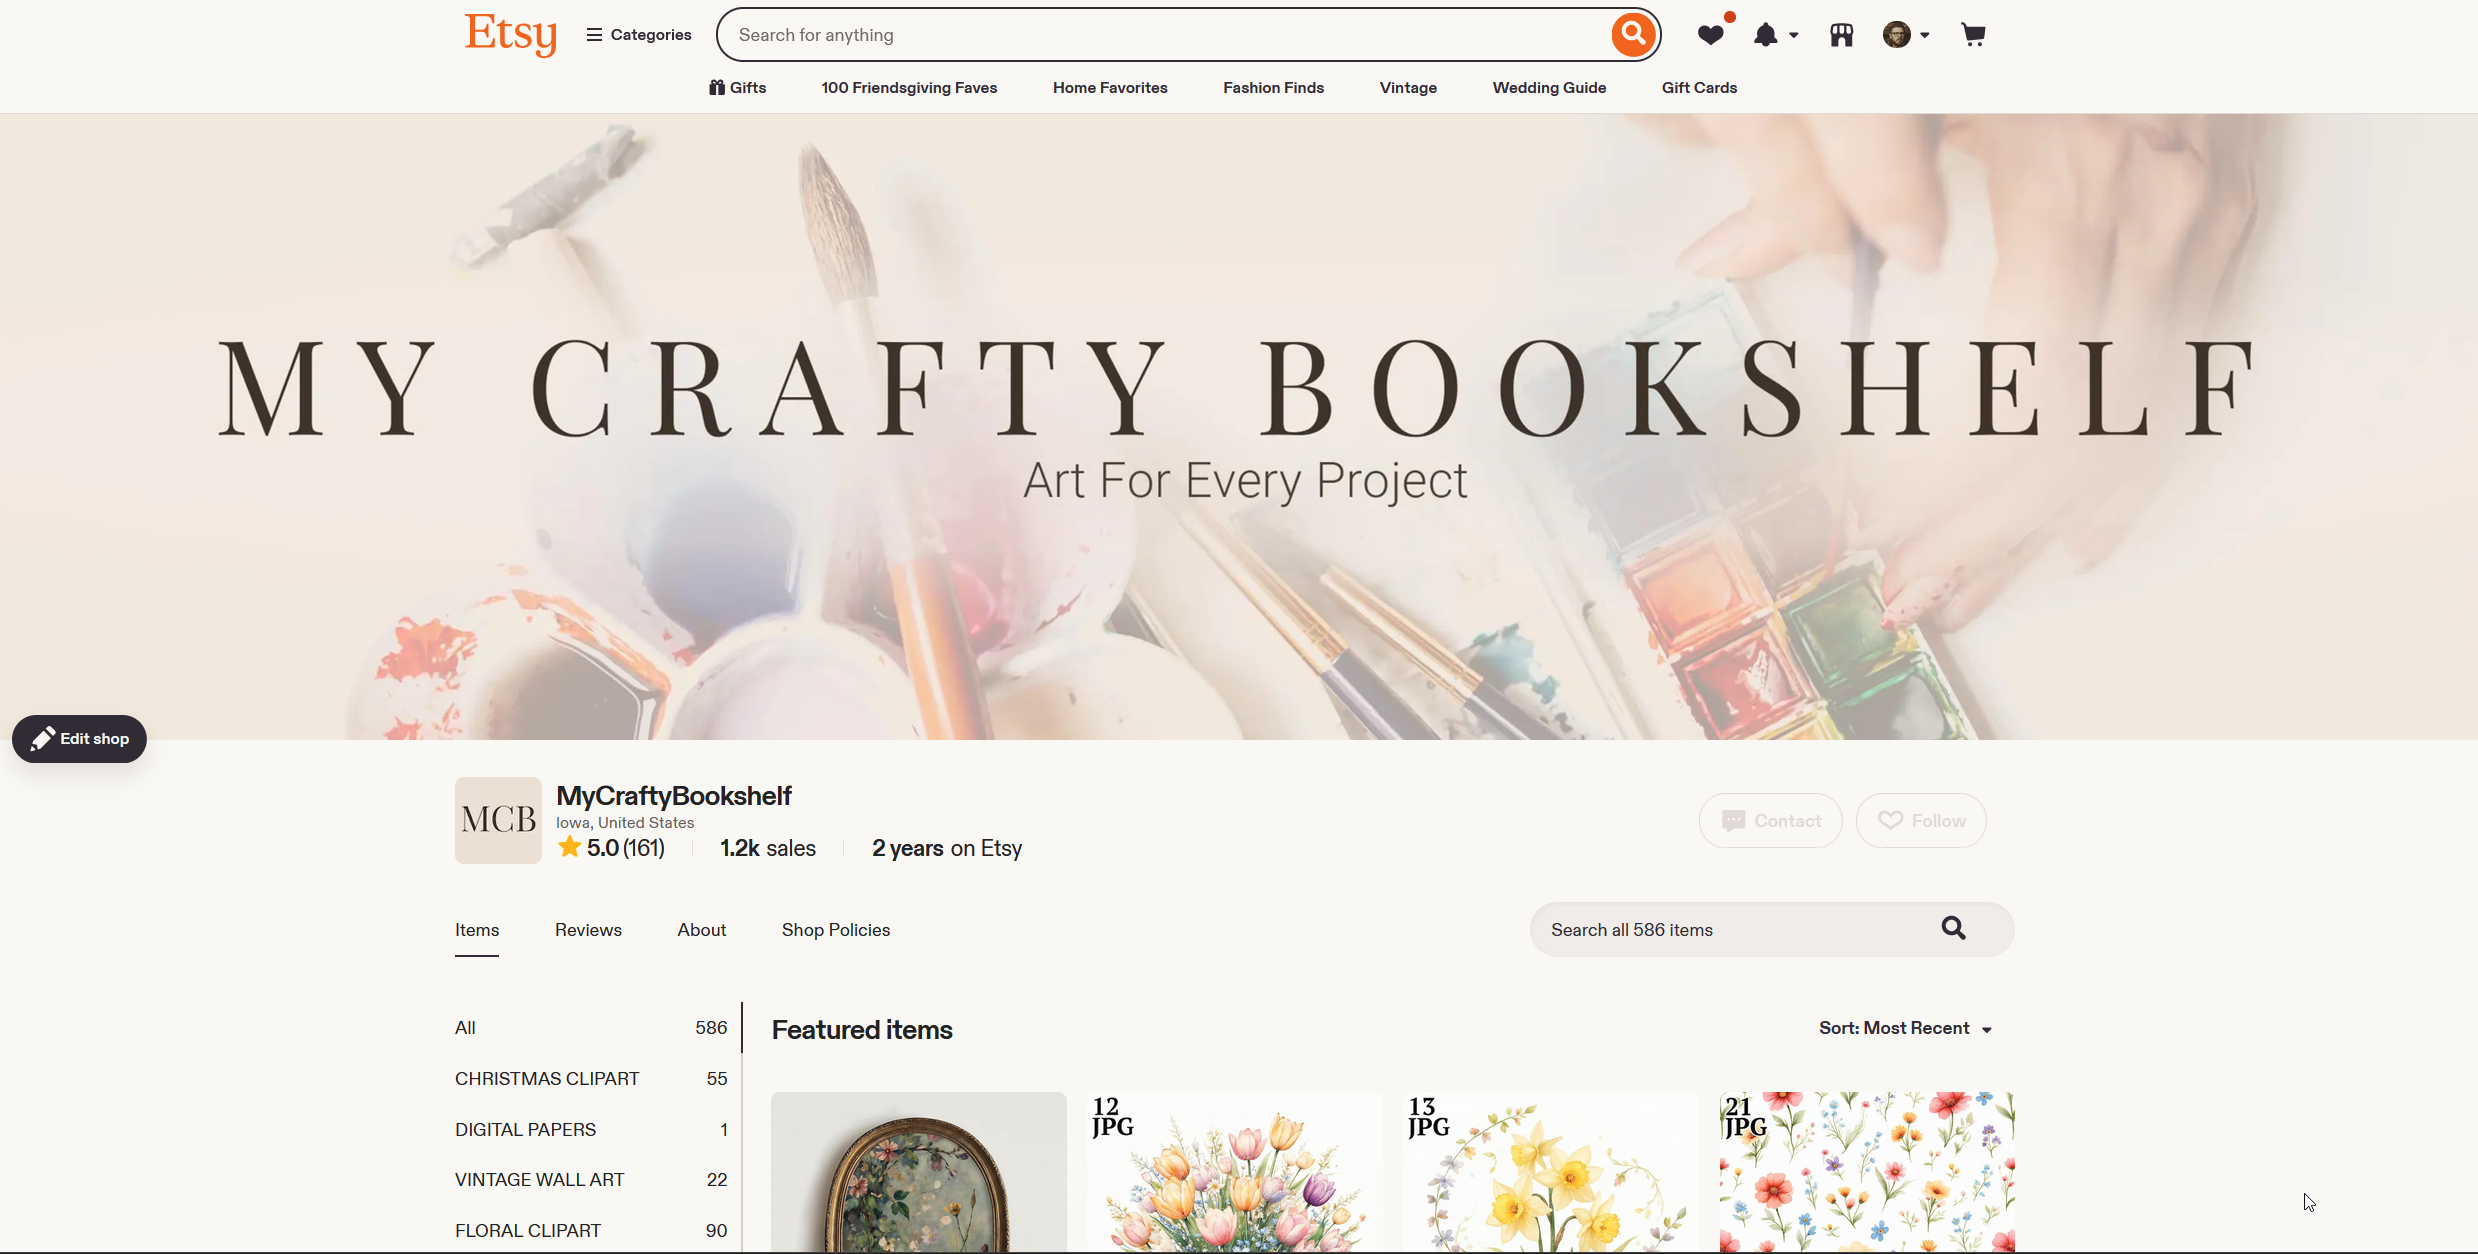Open the 12 JPG tulip bouquet listing

point(1234,1172)
